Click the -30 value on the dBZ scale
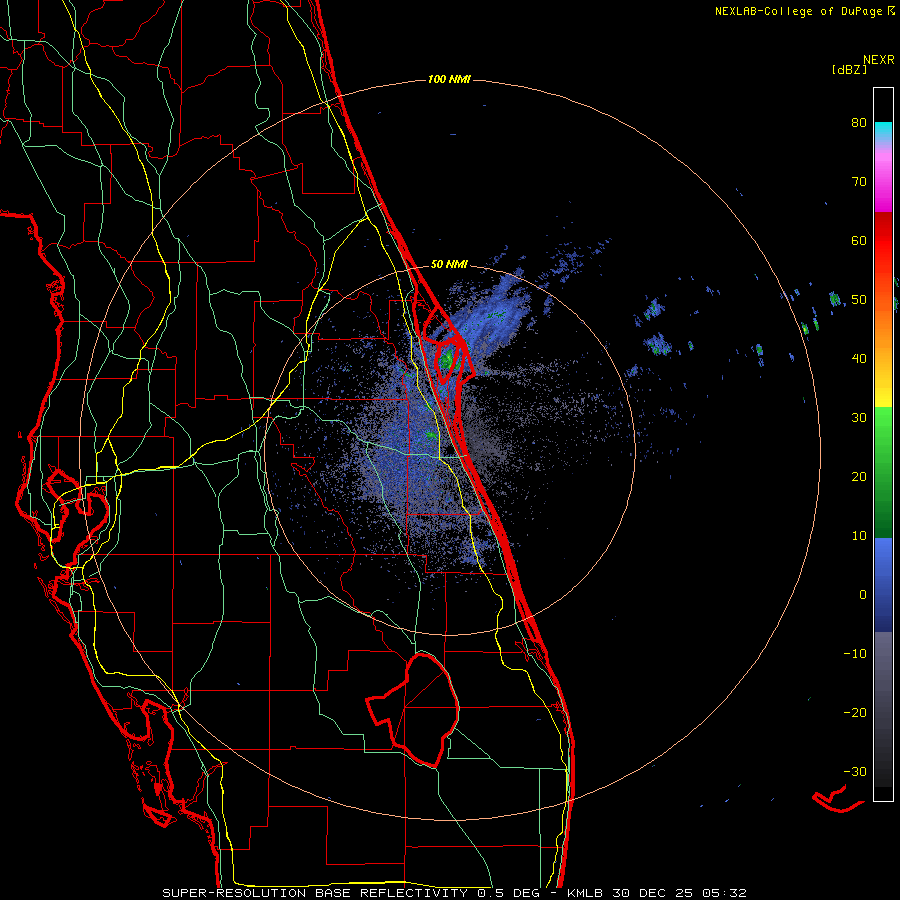The width and height of the screenshot is (900, 900). pyautogui.click(x=855, y=771)
